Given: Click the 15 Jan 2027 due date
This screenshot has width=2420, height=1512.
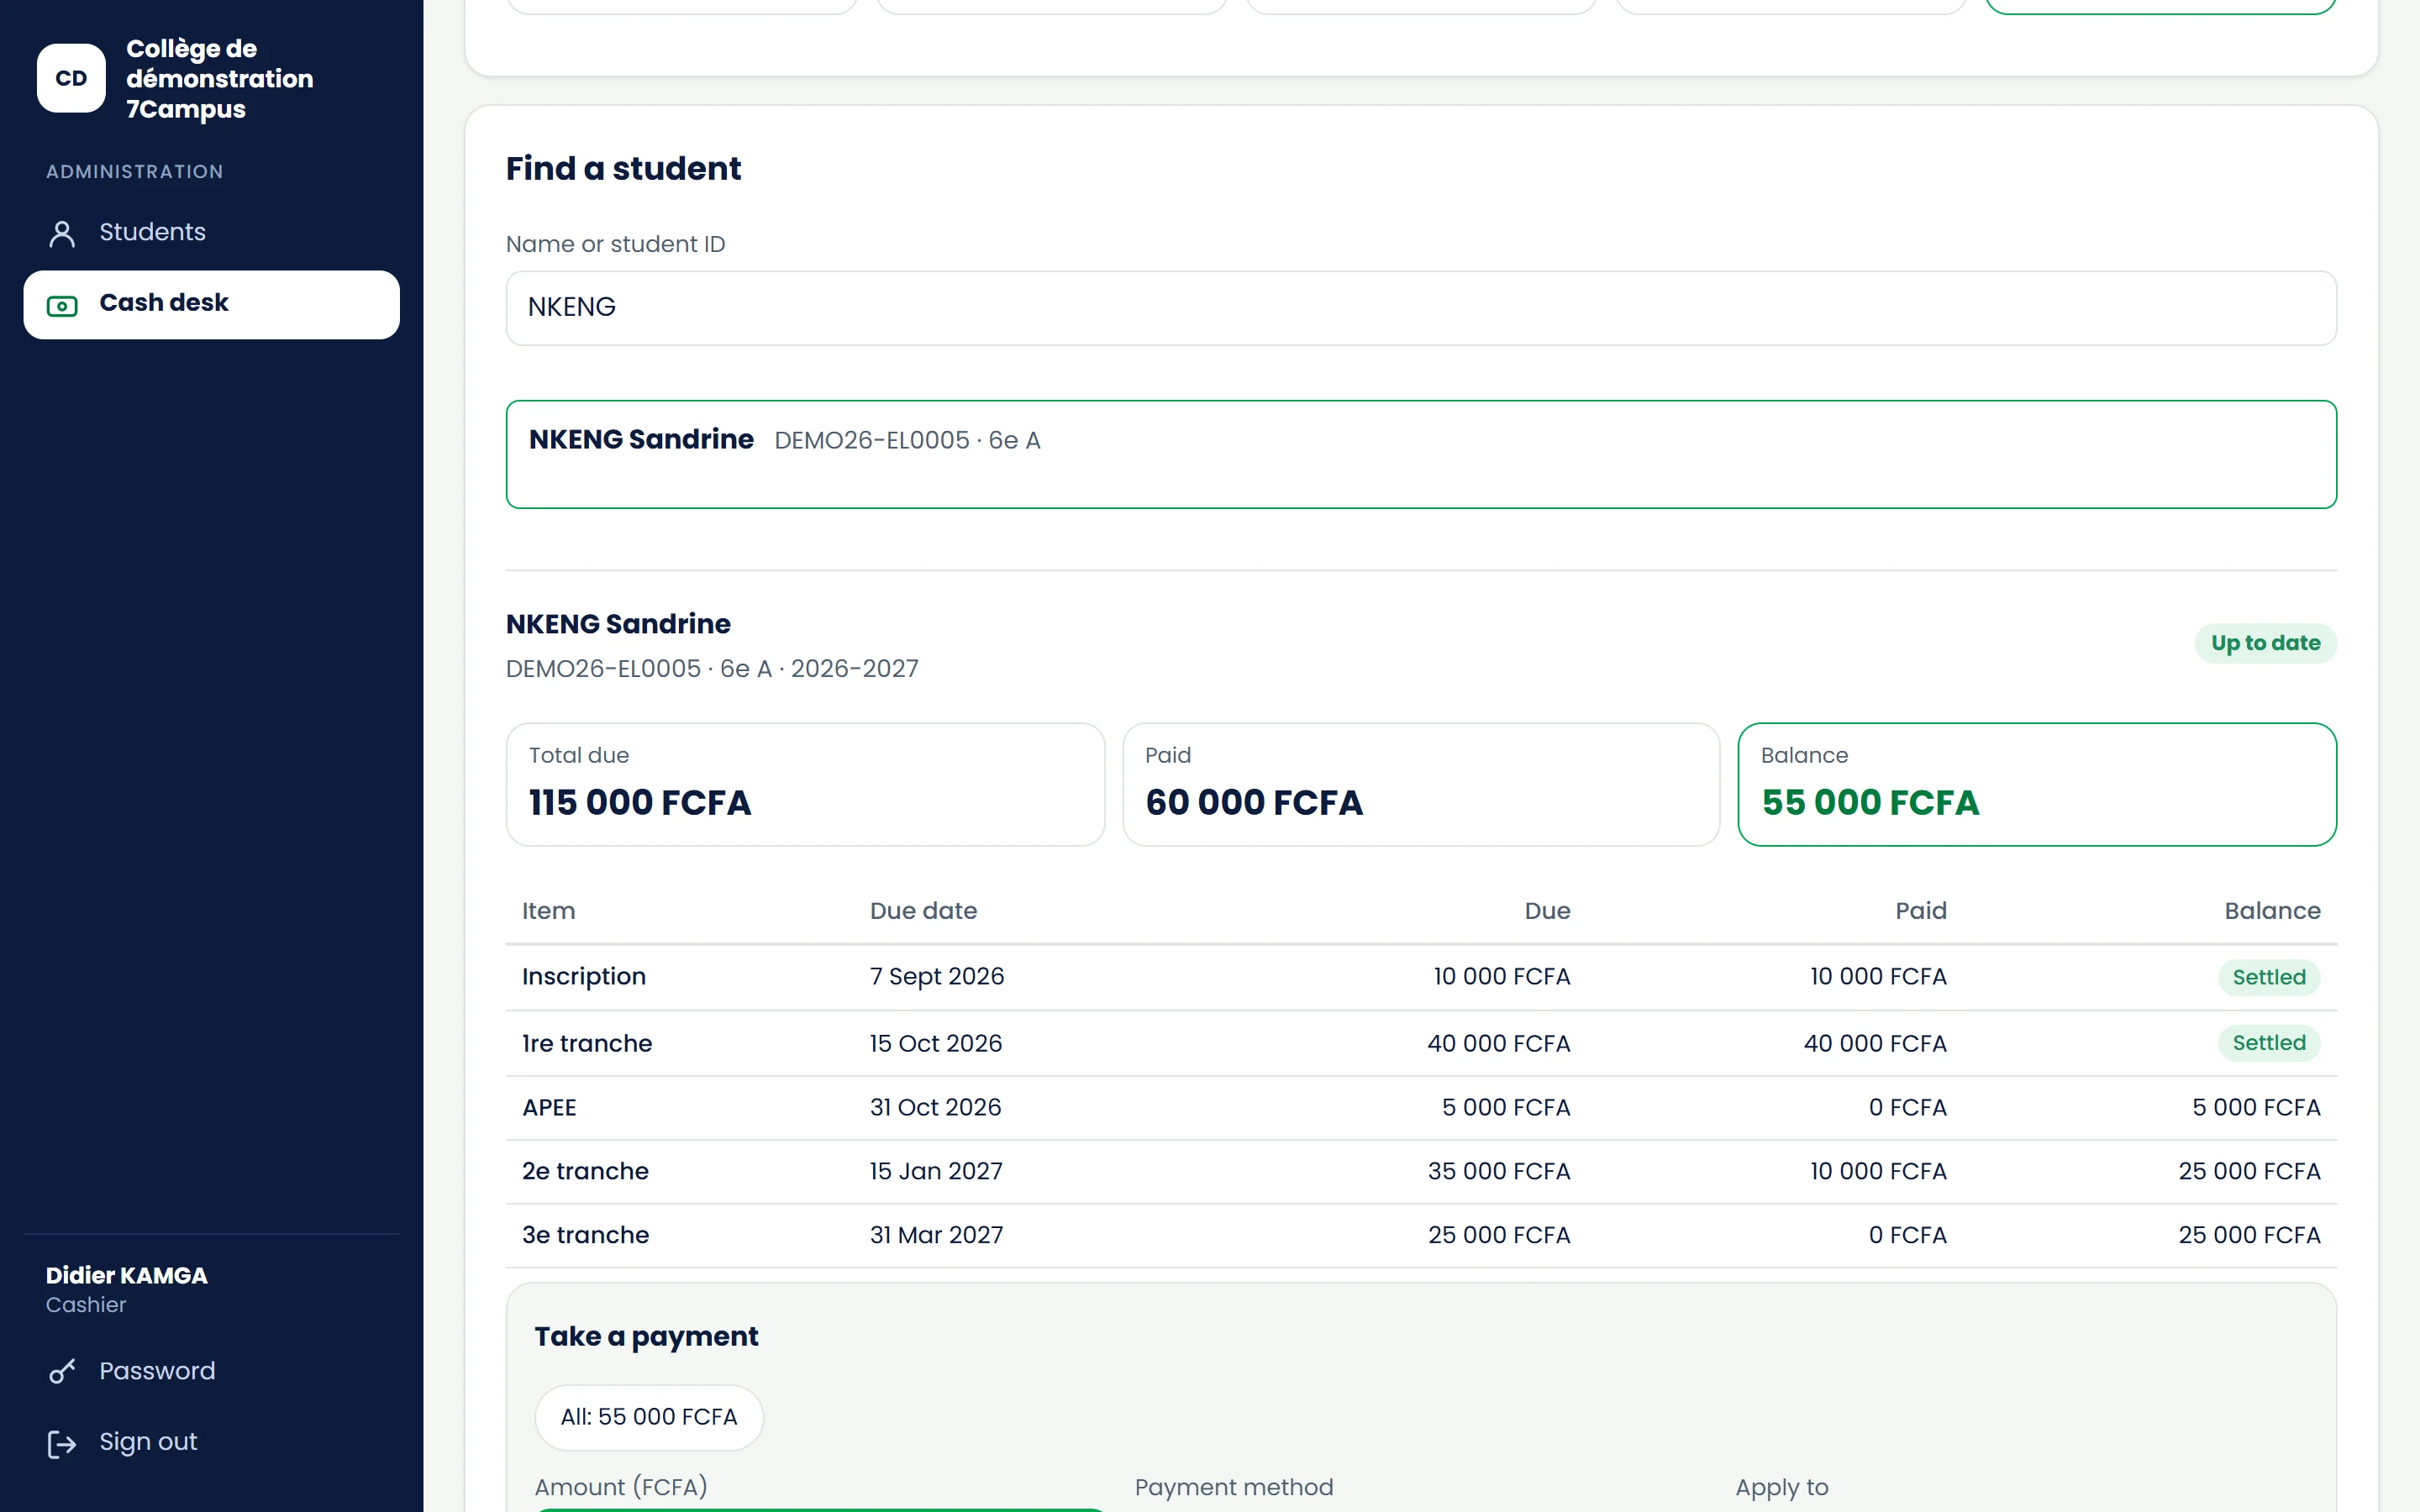Looking at the screenshot, I should (x=936, y=1171).
